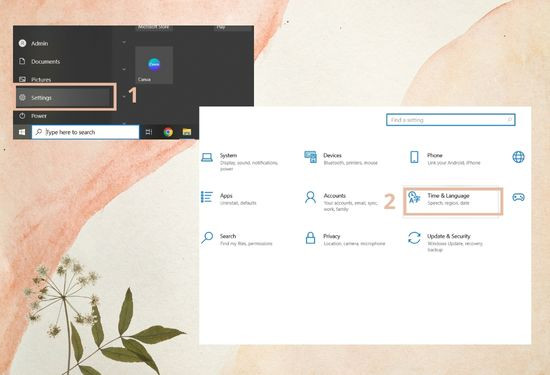Click the Gaming controller icon
Image resolution: width=550 pixels, height=375 pixels.
coord(518,197)
